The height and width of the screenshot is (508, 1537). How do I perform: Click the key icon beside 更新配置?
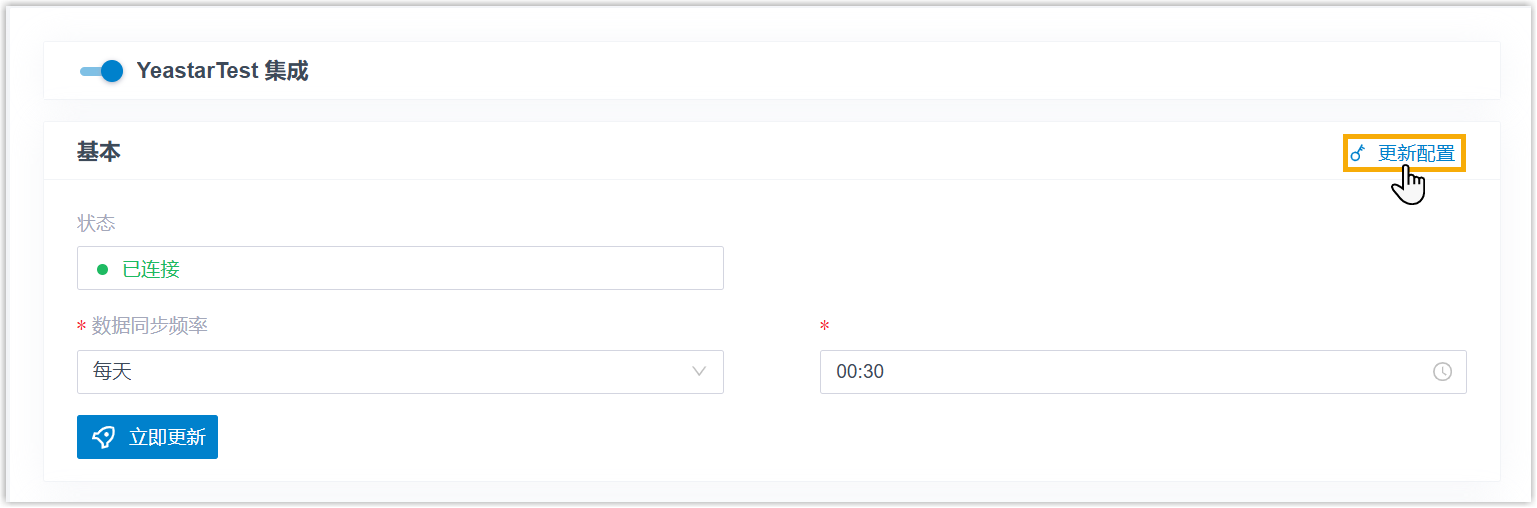point(1357,154)
